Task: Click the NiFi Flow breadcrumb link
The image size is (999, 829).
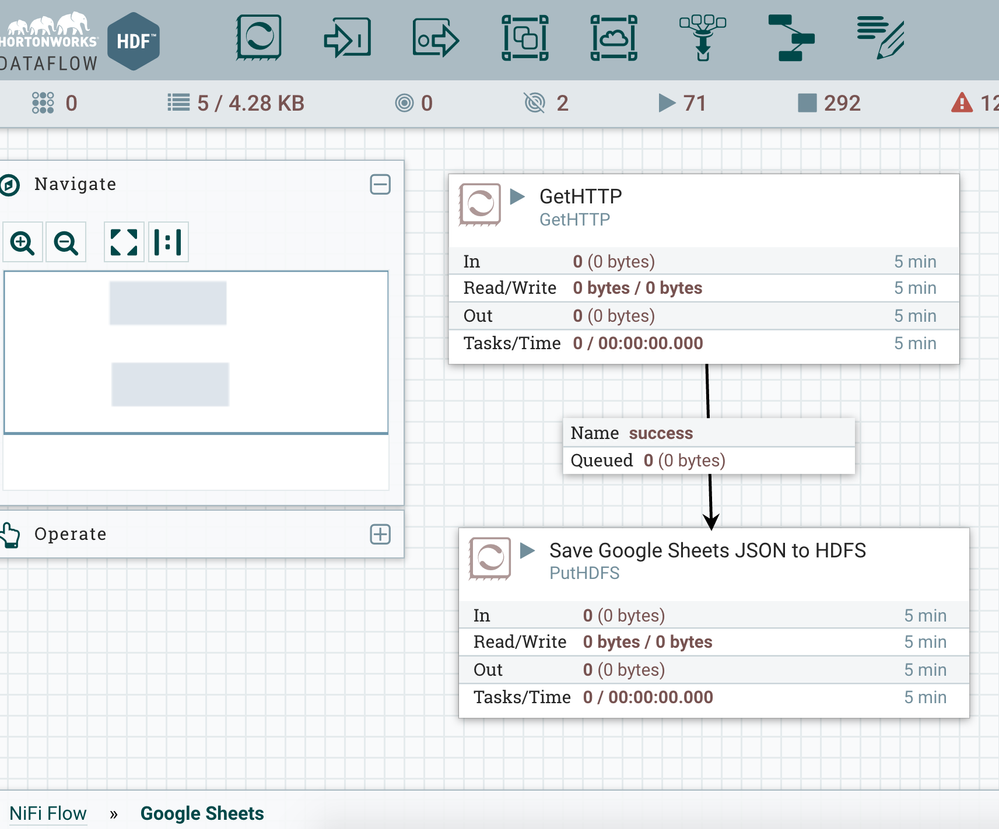Action: tap(48, 813)
